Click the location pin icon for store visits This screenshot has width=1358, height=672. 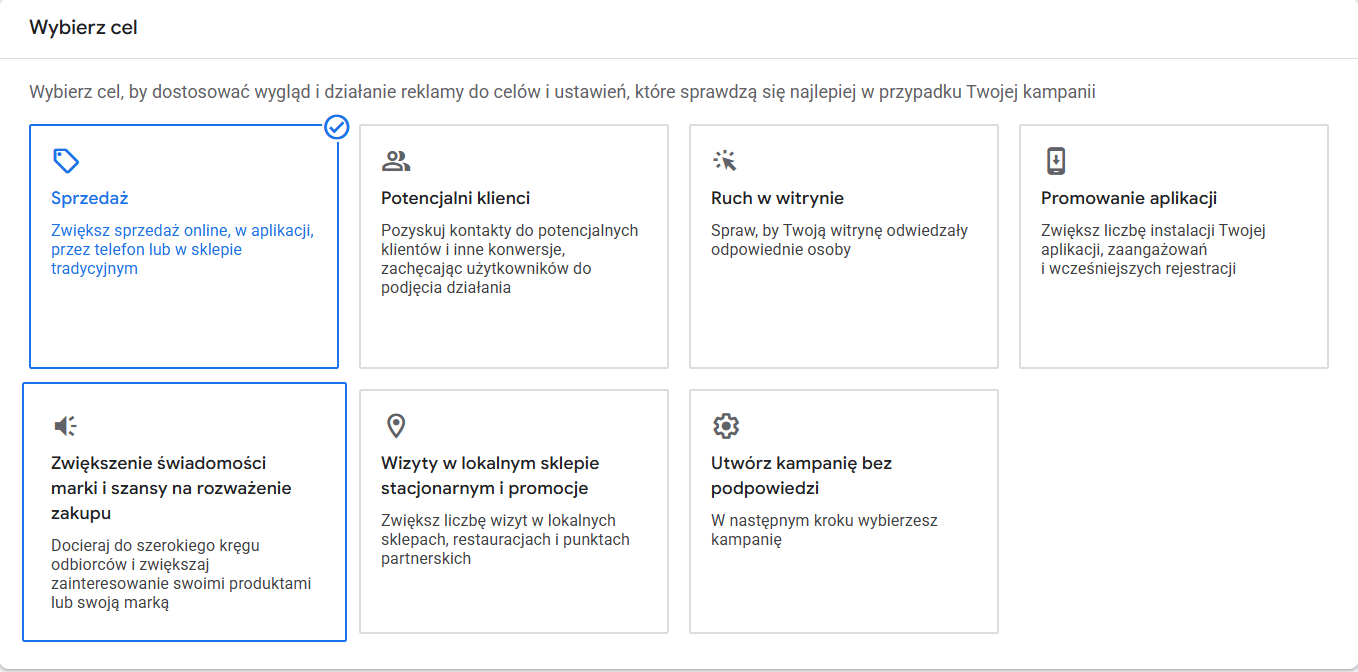394,424
